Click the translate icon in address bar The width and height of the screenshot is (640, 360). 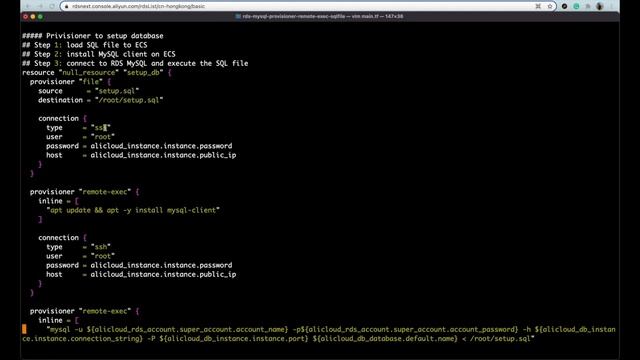tap(538, 6)
